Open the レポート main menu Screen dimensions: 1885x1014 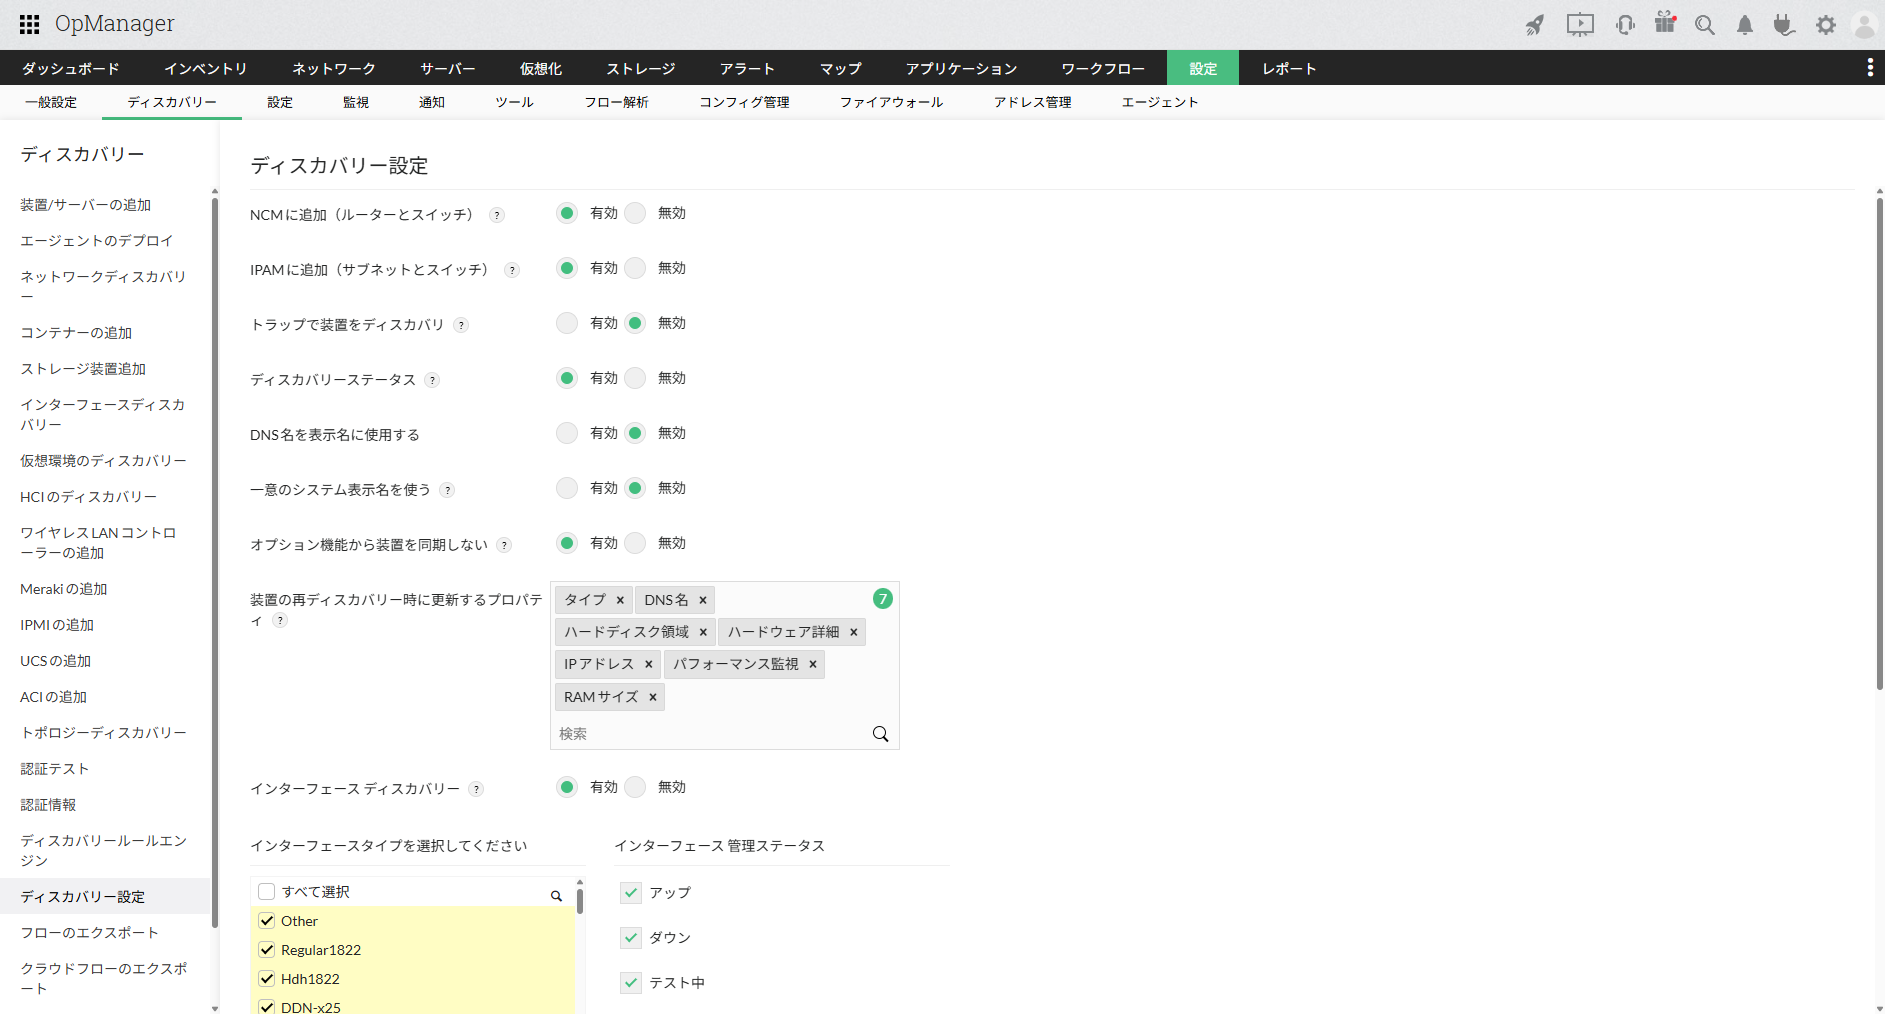click(x=1289, y=68)
